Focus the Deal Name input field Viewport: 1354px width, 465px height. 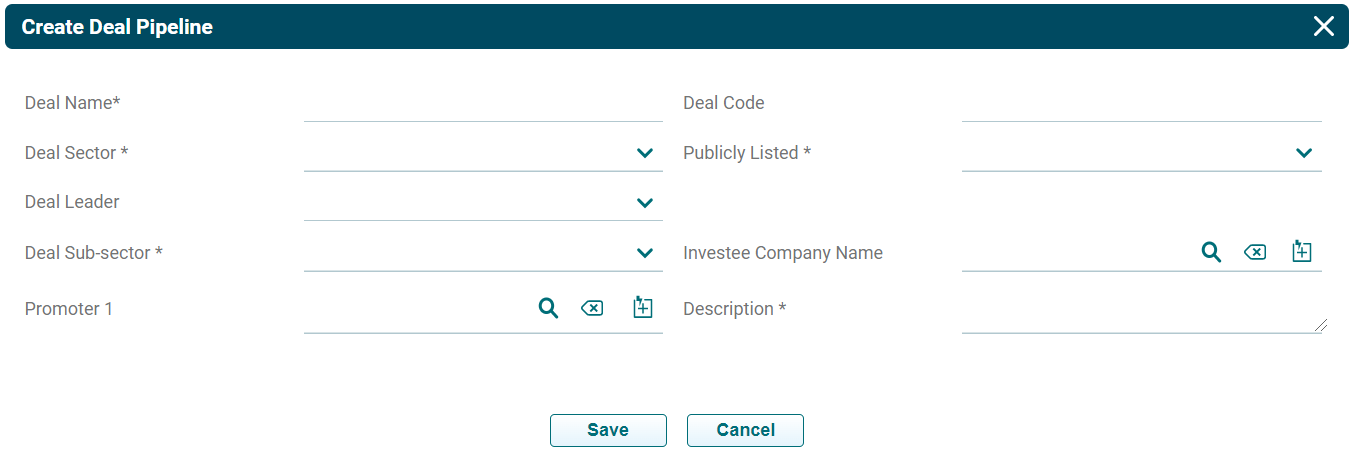483,104
